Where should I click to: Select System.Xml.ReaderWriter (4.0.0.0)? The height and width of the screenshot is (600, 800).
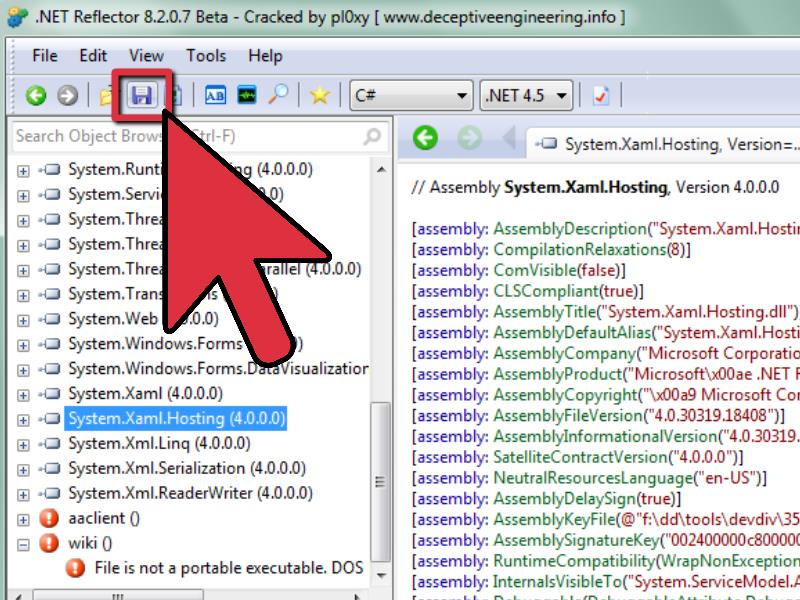point(190,494)
